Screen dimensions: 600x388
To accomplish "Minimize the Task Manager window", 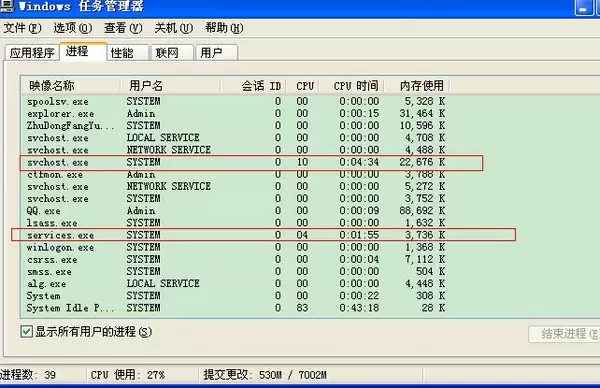I will click(584, 8).
